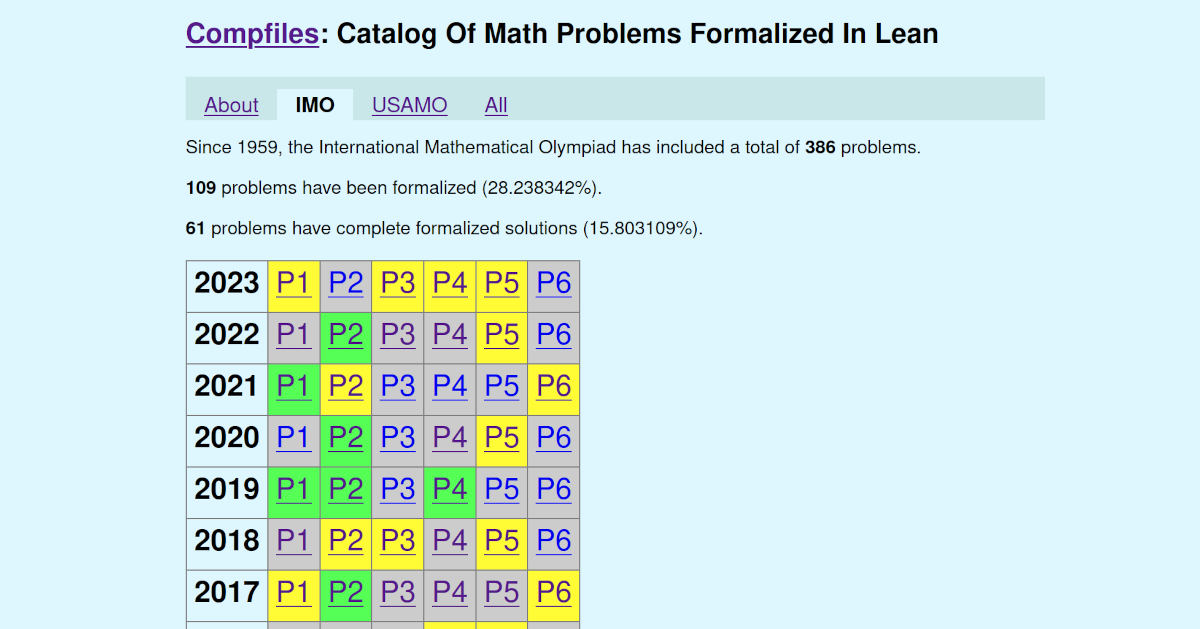The image size is (1200, 629).
Task: View IMO 2022 problem P5
Action: (502, 334)
